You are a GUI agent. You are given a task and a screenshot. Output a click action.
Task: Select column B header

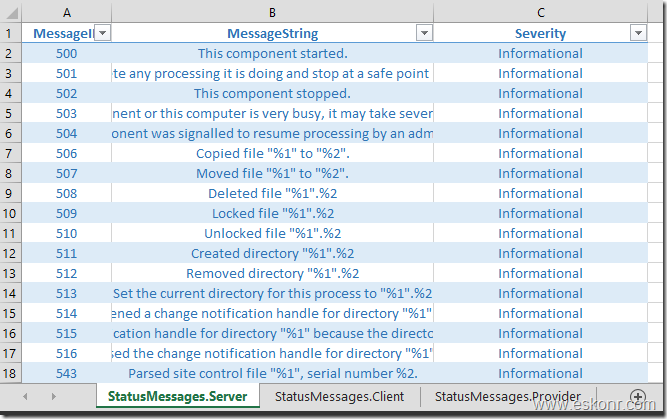pyautogui.click(x=272, y=12)
